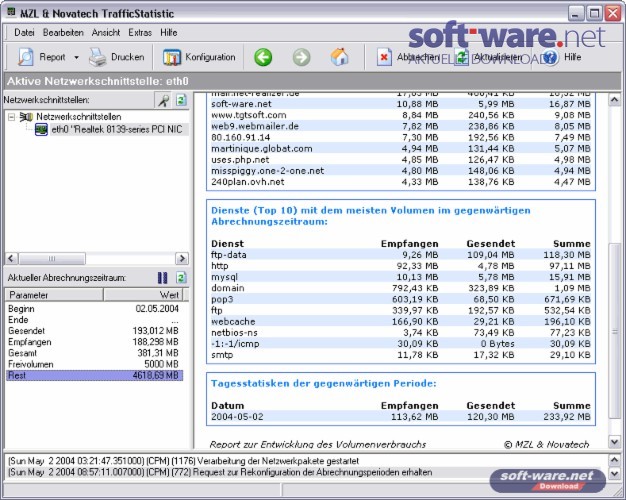Click the title bar application icon

pyautogui.click(x=12, y=12)
